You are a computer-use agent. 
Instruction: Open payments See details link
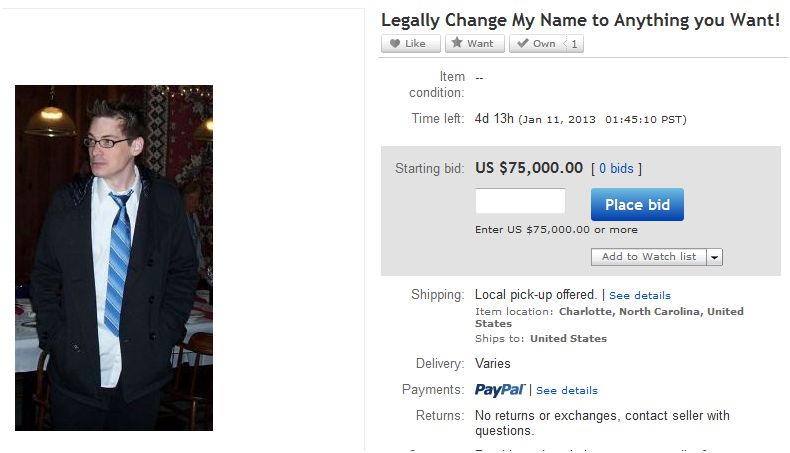[567, 391]
